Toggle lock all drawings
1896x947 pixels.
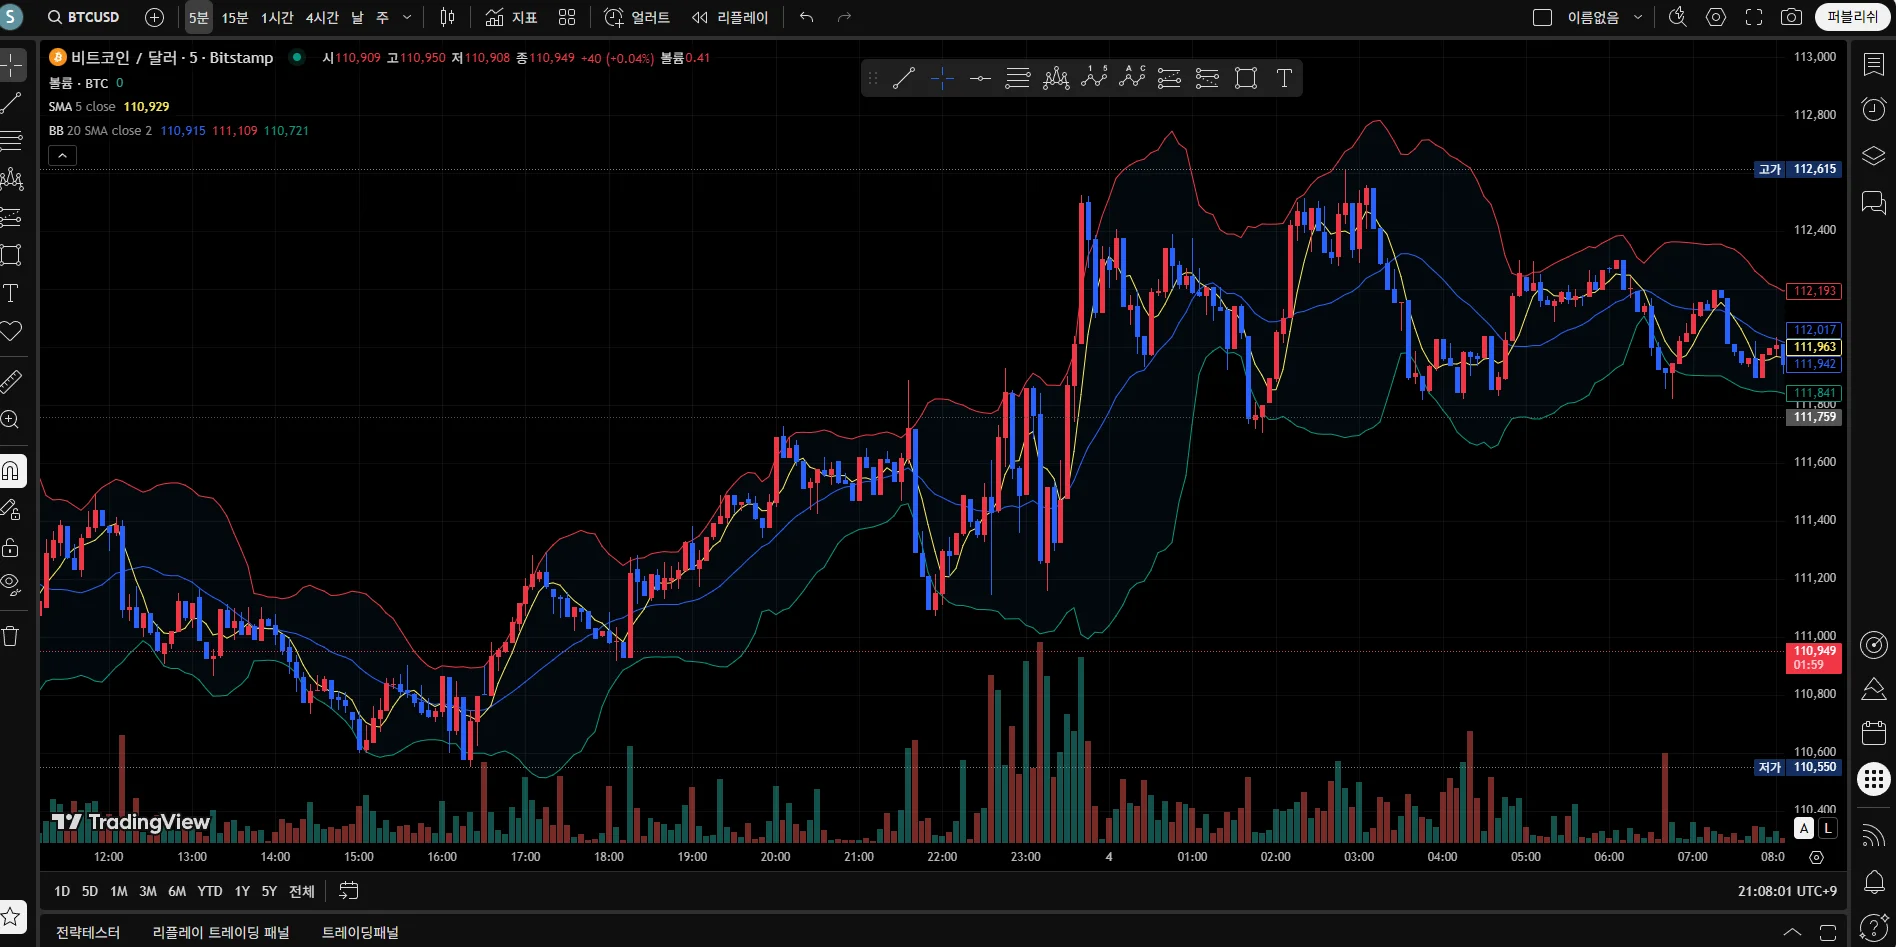[x=12, y=548]
